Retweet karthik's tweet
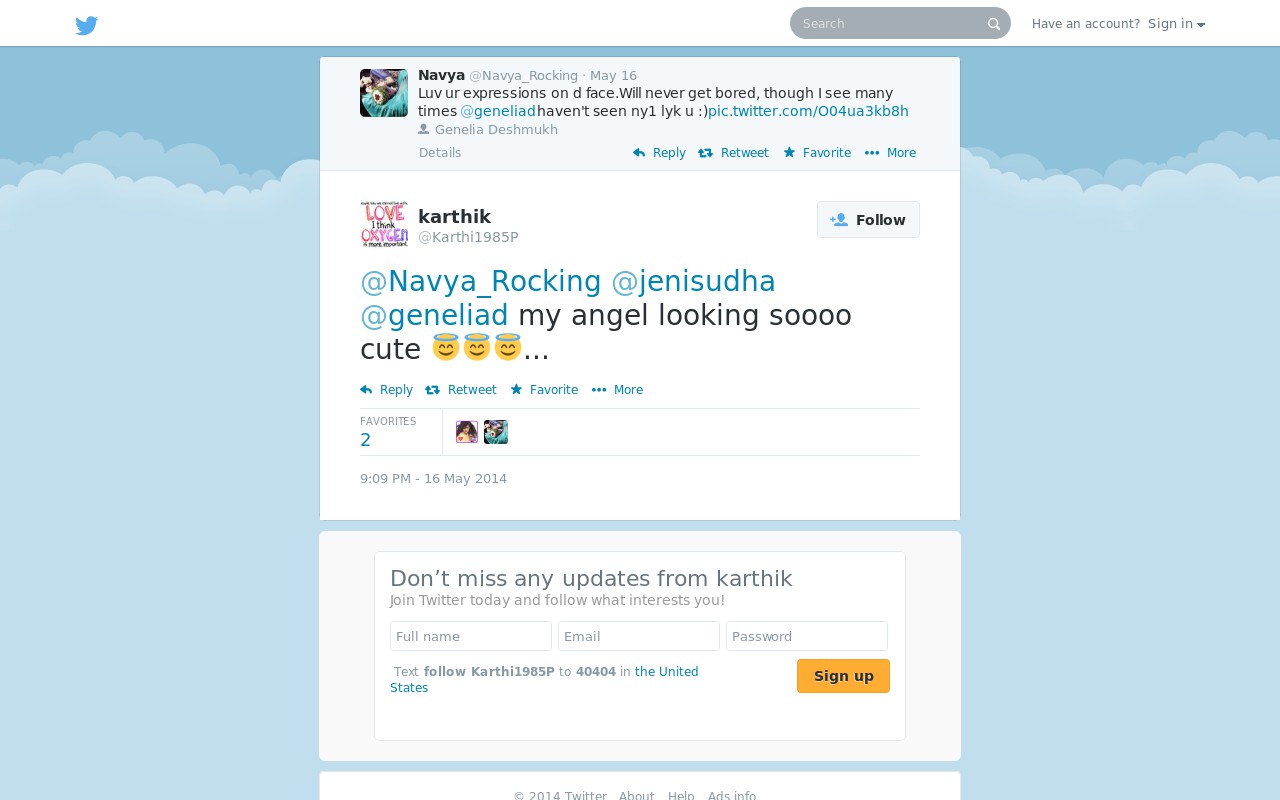This screenshot has height=800, width=1280. [461, 390]
